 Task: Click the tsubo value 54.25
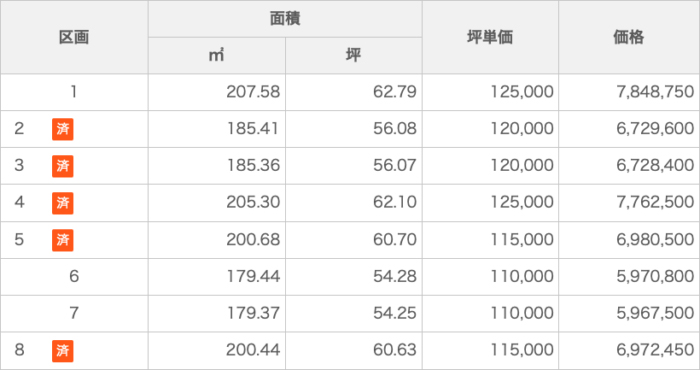click(395, 313)
